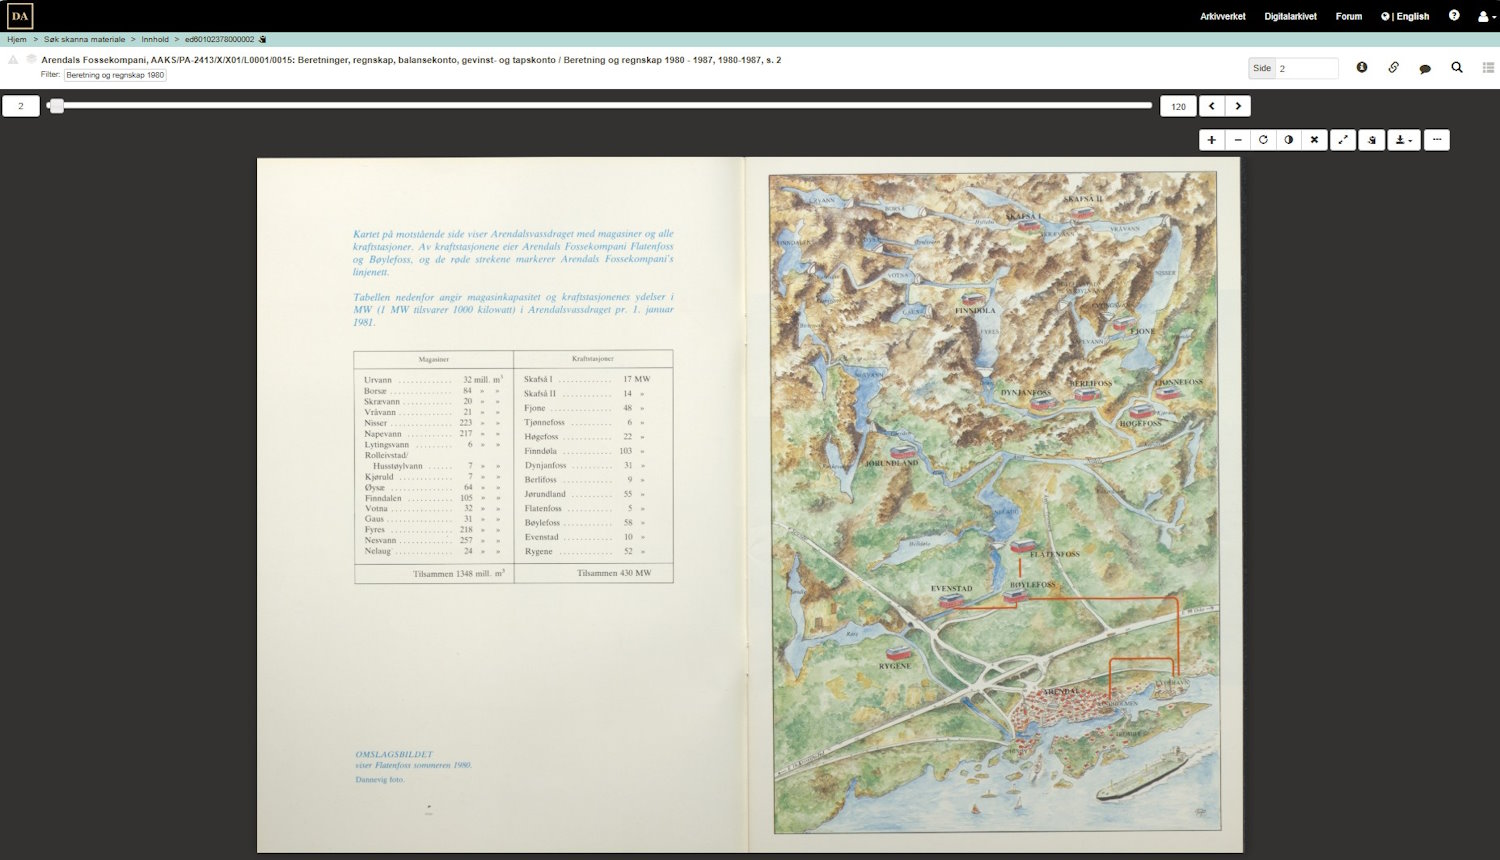The image size is (1500, 860).
Task: Click the 'Magasiner' table header
Action: 434,359
